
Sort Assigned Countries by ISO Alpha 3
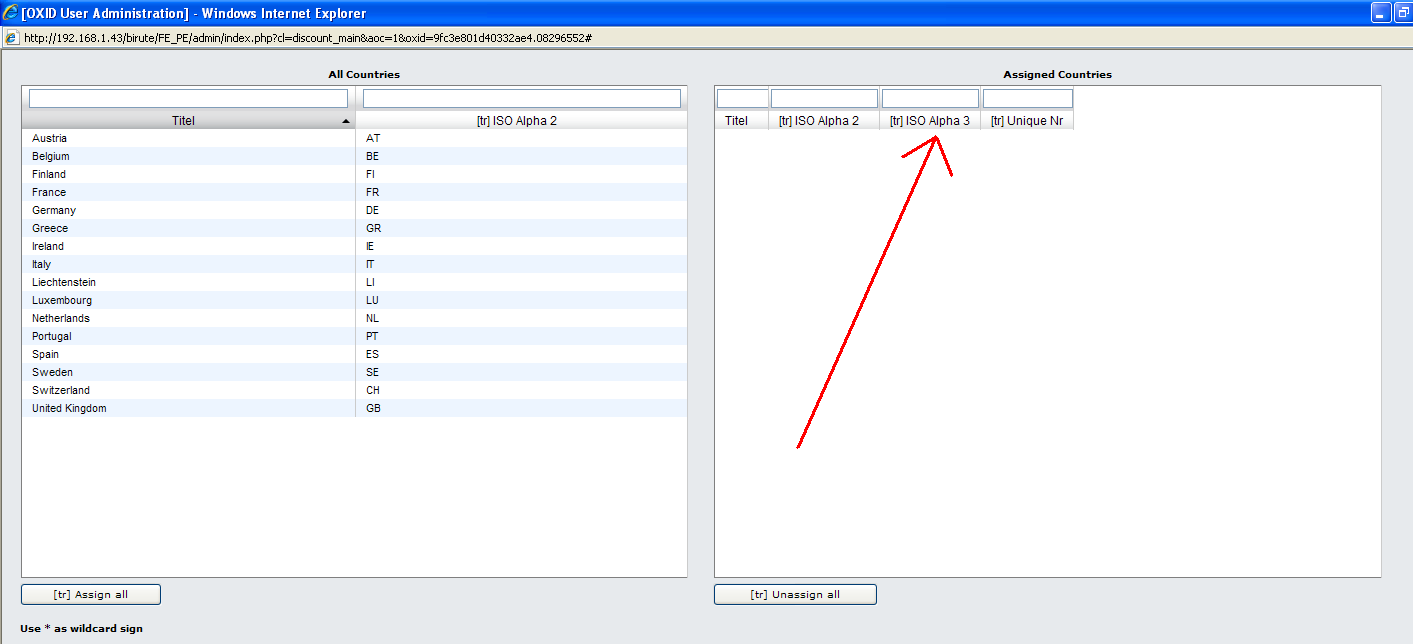coord(929,121)
